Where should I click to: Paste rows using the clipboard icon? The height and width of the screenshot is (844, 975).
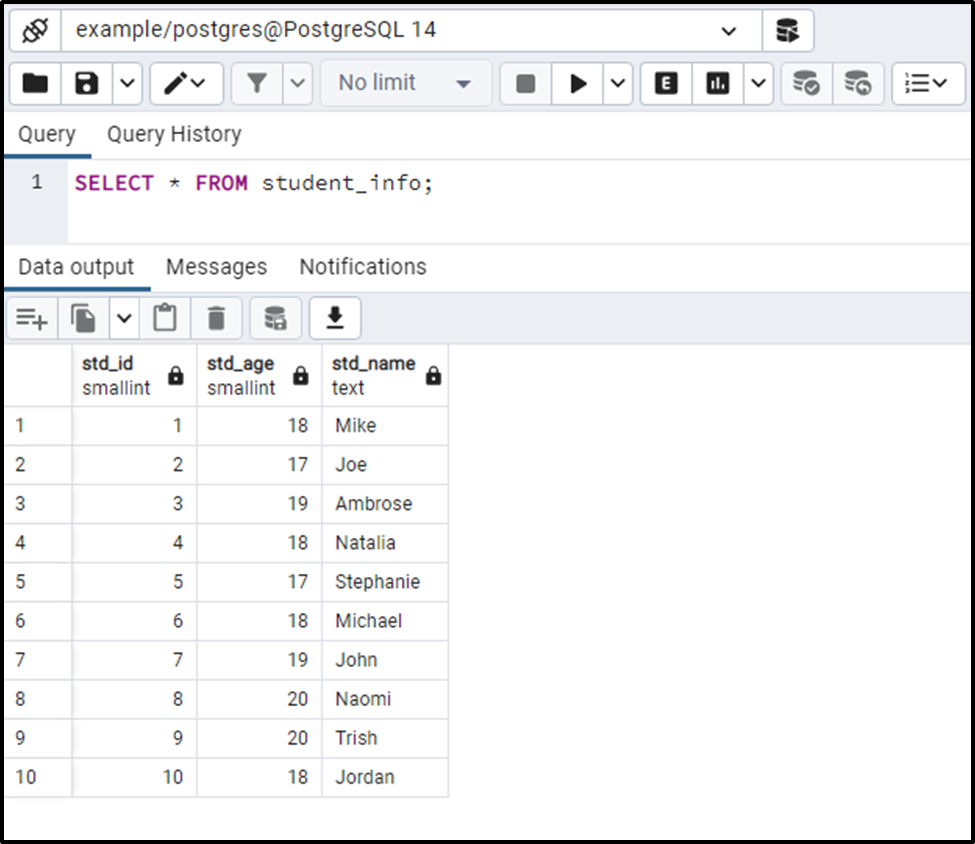pos(165,317)
